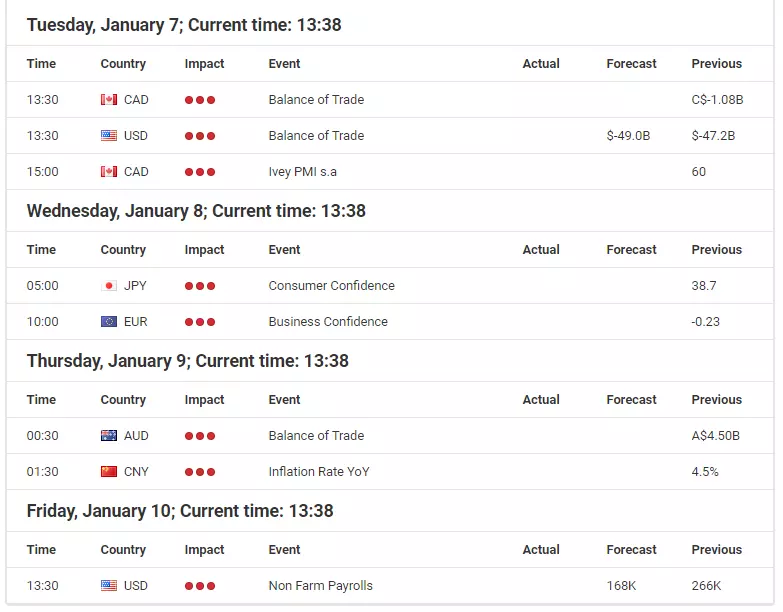Click the impact dots for Inflation Rate YoY
The height and width of the screenshot is (612, 783).
tap(200, 472)
